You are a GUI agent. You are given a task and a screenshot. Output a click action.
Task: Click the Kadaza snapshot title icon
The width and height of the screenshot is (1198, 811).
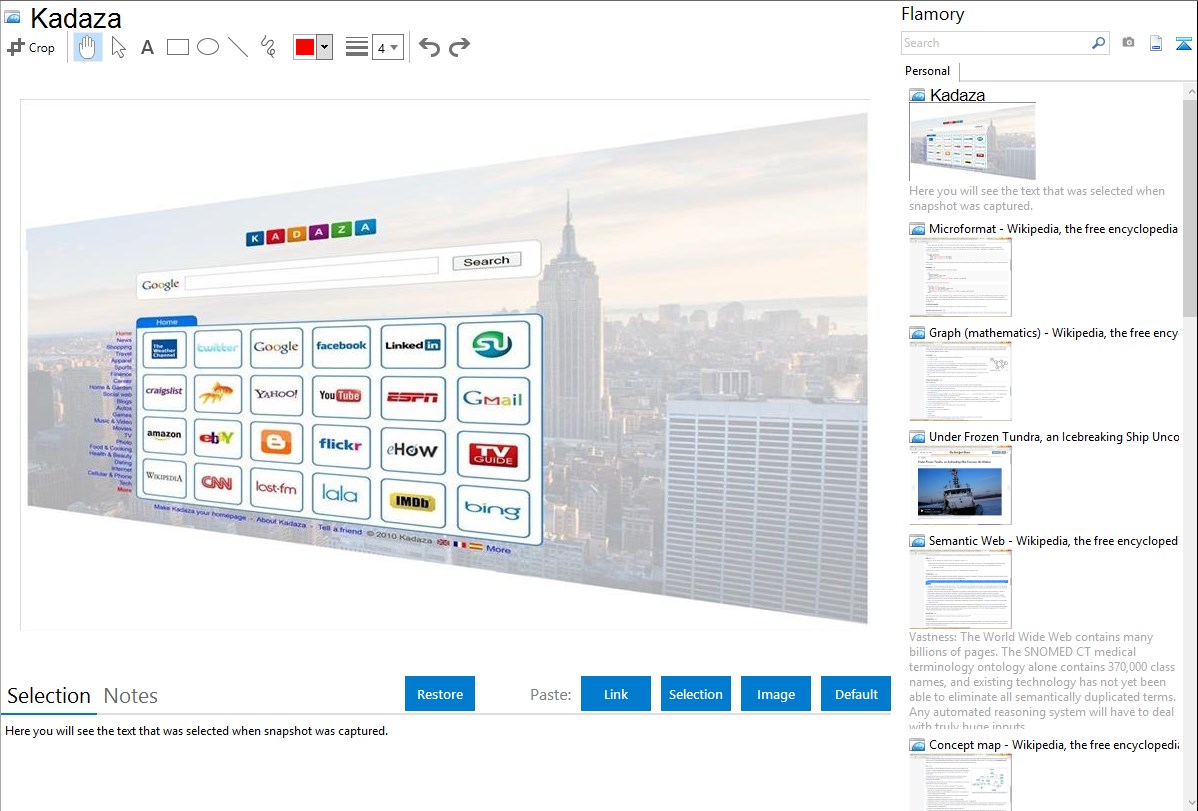(x=12, y=17)
